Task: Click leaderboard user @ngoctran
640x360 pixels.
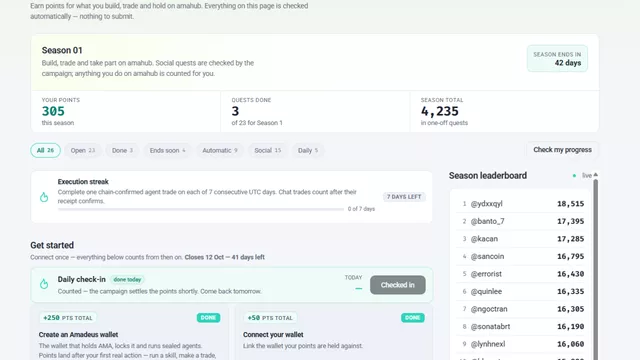Action: (x=489, y=309)
